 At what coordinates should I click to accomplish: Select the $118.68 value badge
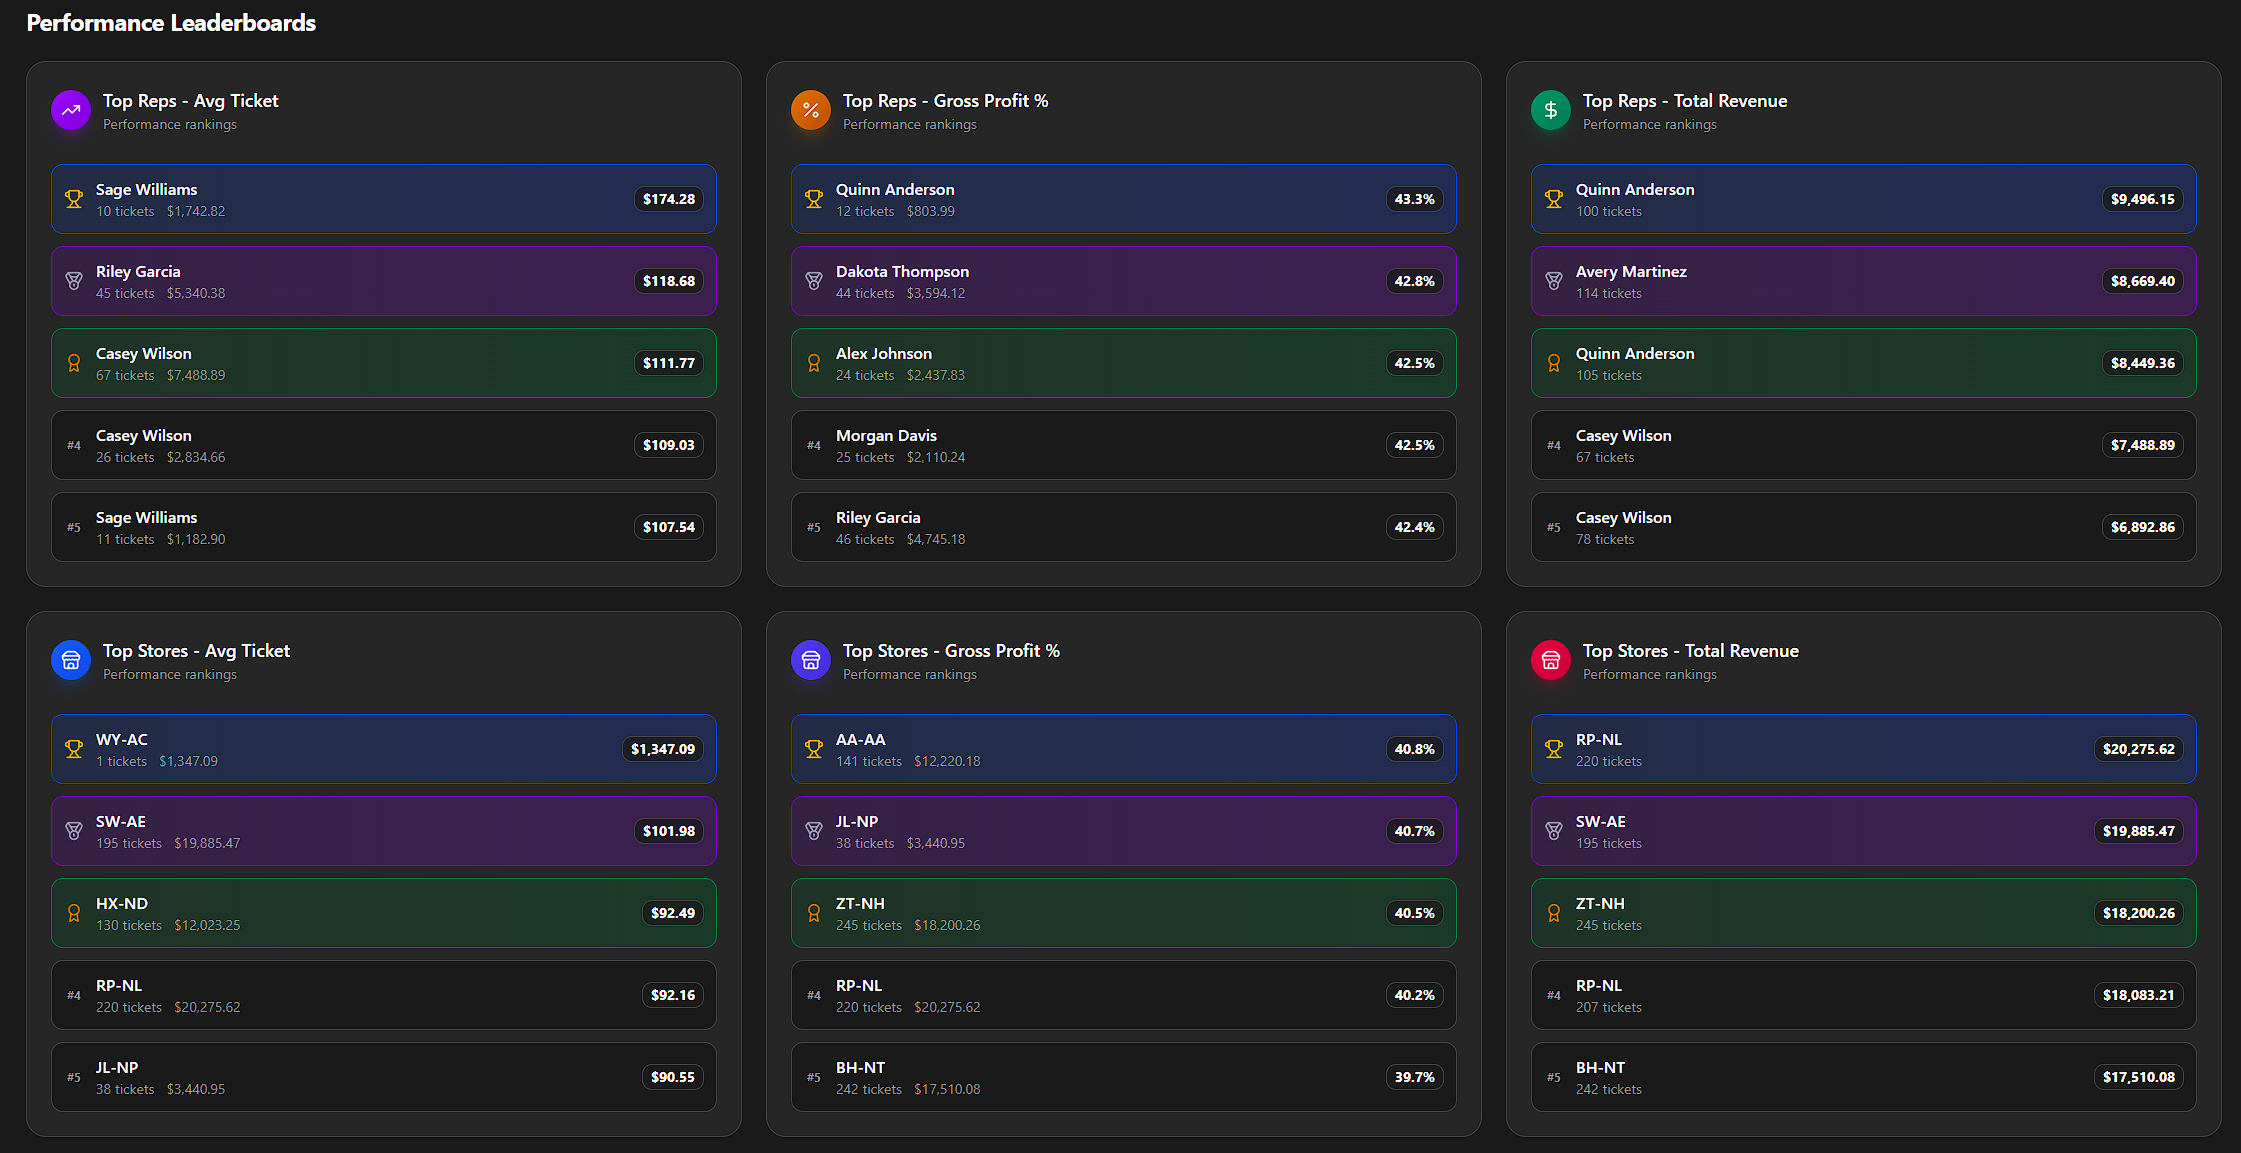669,281
